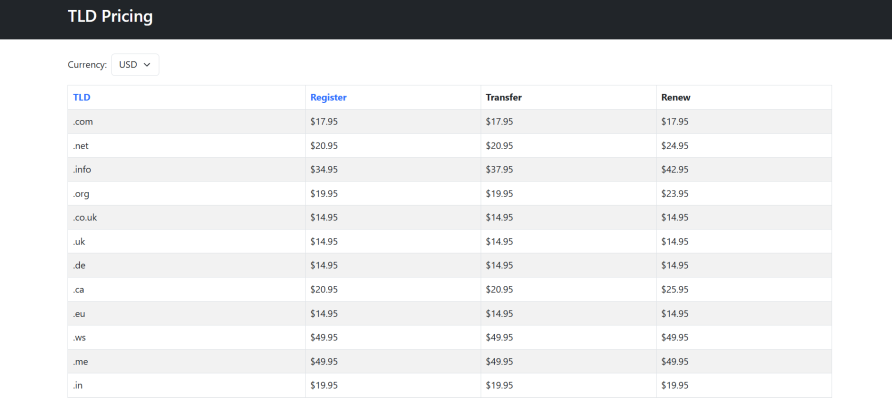Click .uk transfer price $14.95

(x=499, y=242)
